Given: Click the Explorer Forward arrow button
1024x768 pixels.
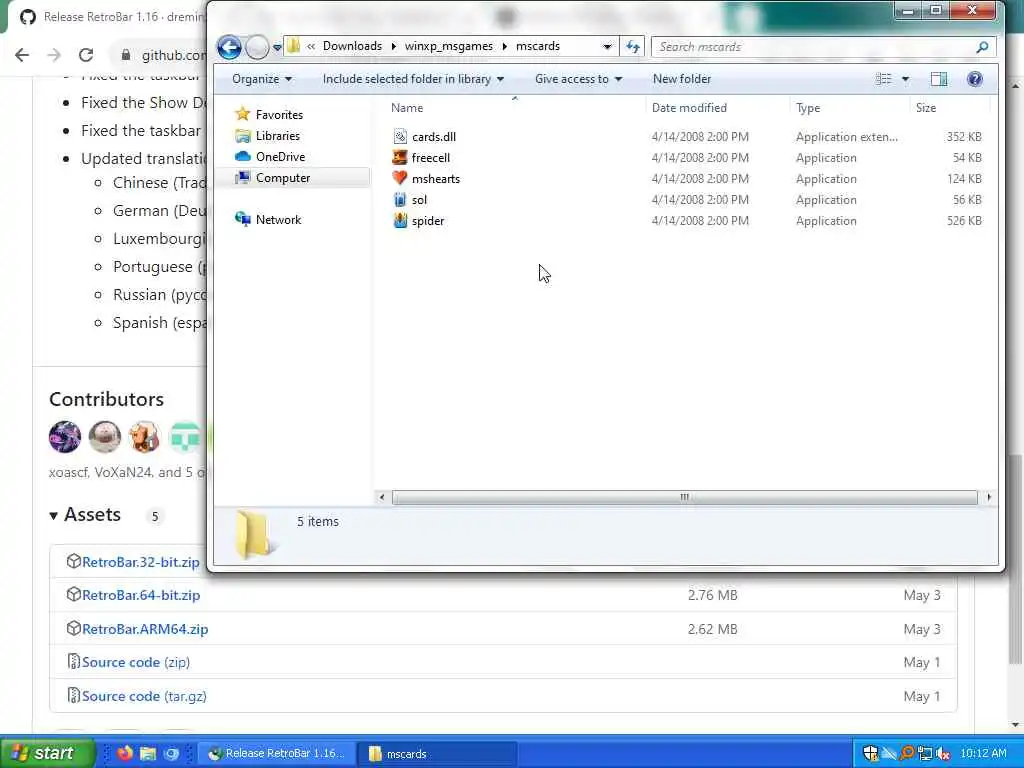Looking at the screenshot, I should pos(257,47).
